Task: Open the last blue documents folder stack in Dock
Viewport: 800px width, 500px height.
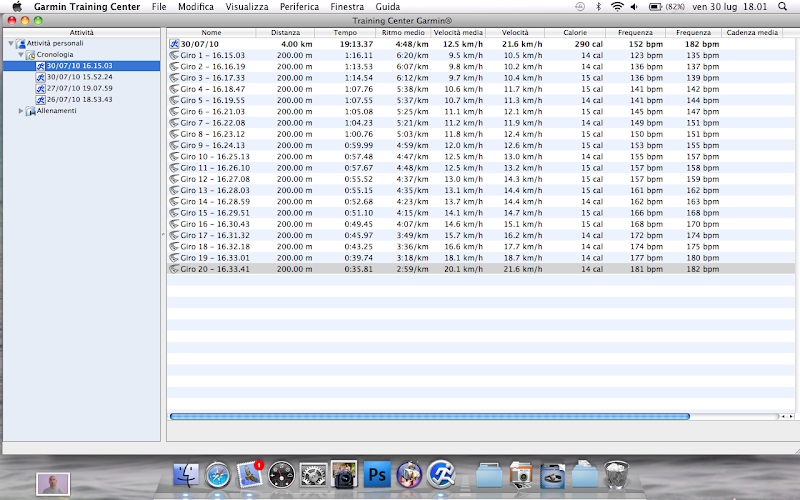Action: click(x=585, y=474)
